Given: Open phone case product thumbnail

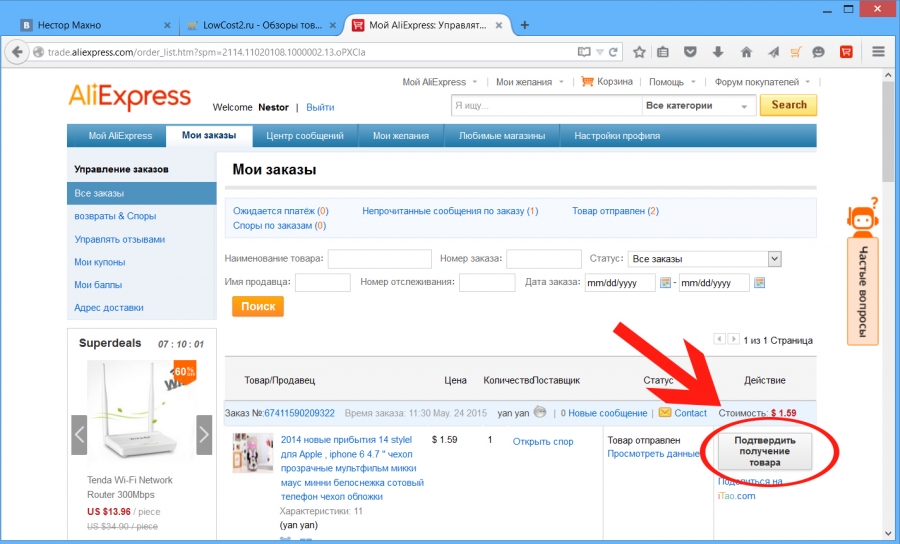Looking at the screenshot, I should [253, 453].
